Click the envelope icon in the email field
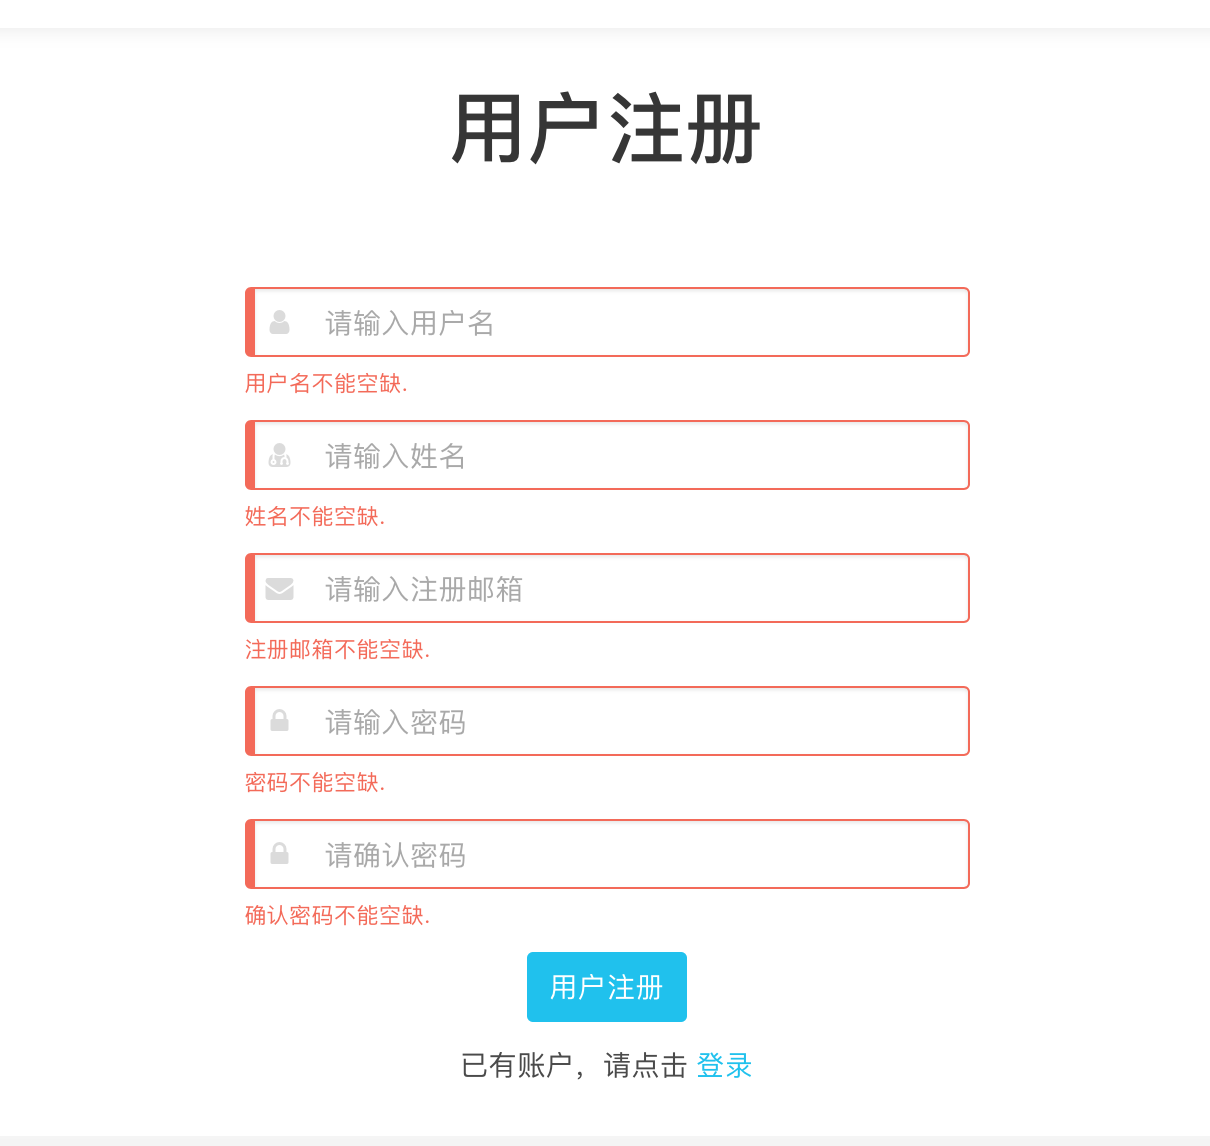This screenshot has height=1146, width=1210. tap(280, 589)
